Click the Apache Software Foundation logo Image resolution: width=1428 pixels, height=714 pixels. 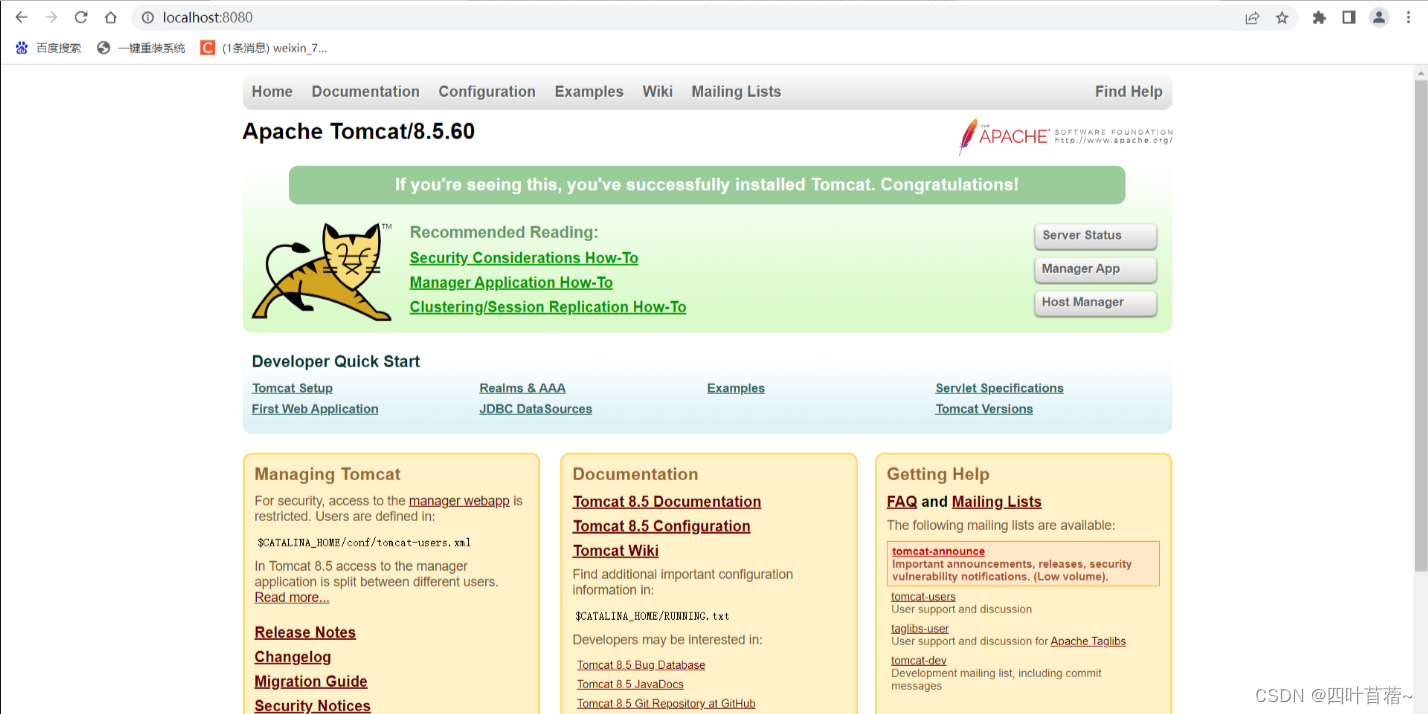tap(1065, 136)
